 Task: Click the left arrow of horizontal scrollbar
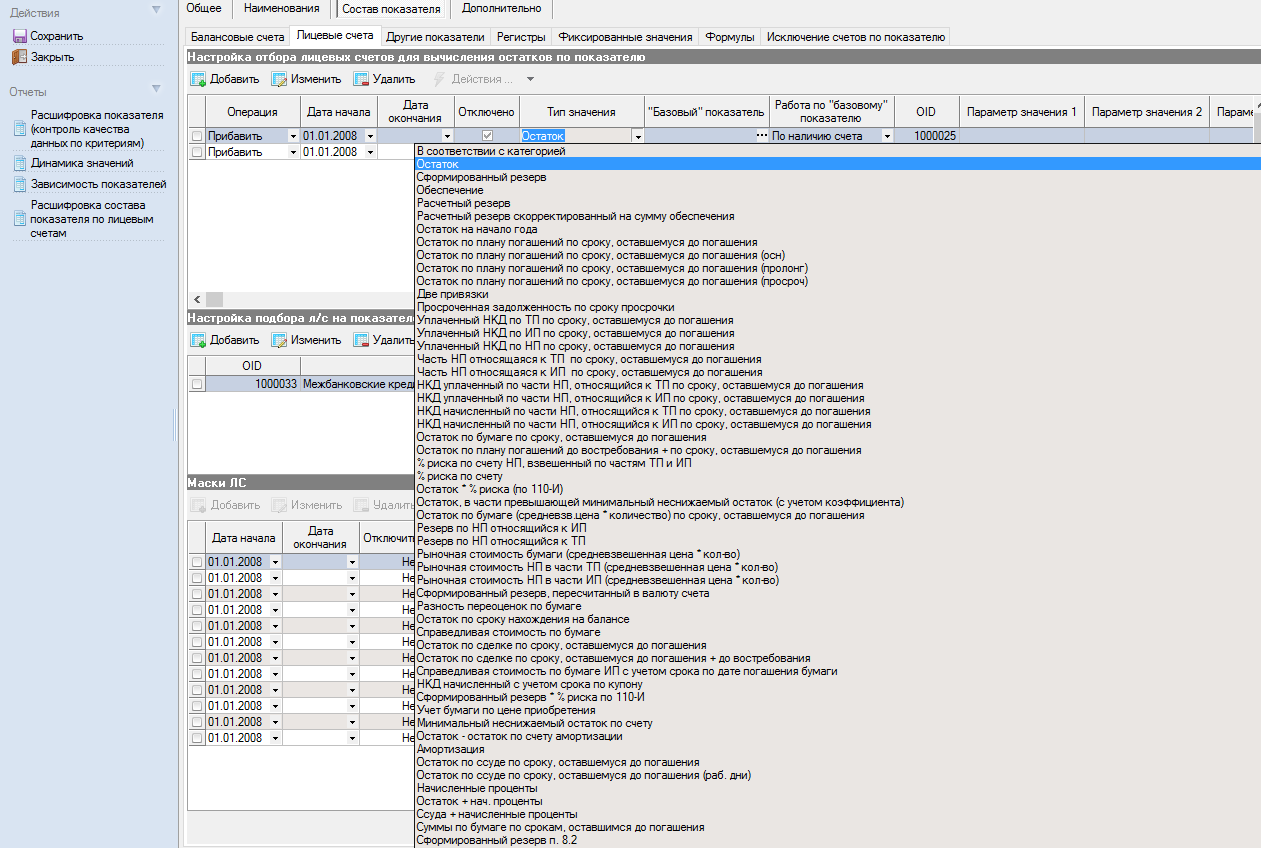(196, 300)
